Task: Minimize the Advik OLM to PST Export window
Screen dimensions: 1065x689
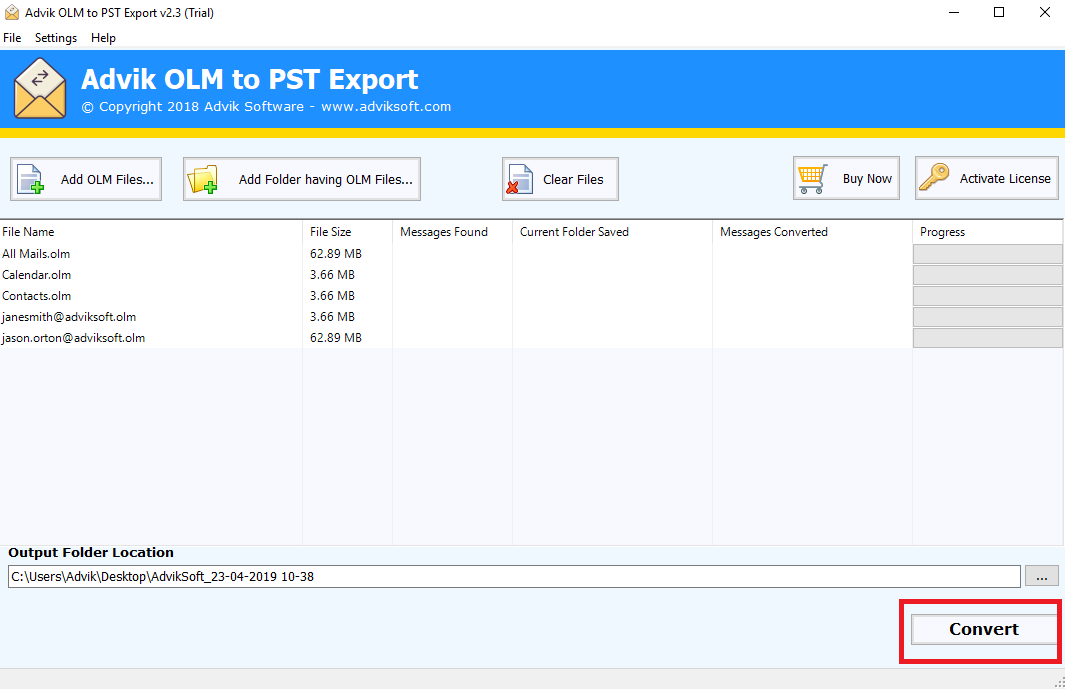Action: (x=954, y=13)
